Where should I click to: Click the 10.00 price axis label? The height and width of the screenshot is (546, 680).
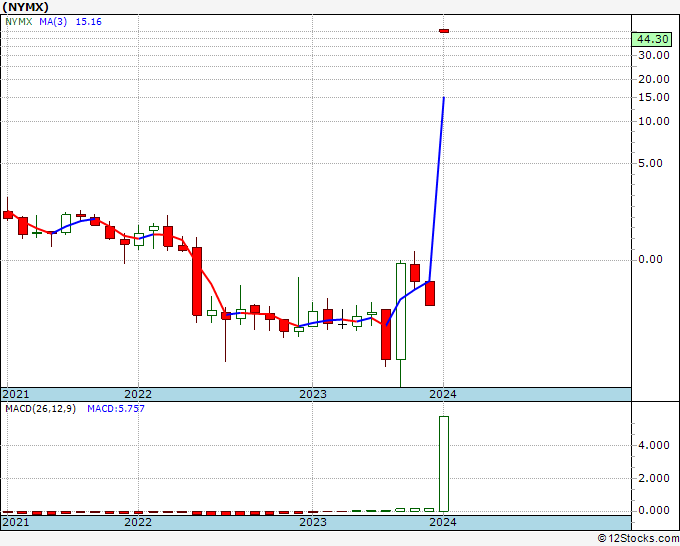(x=654, y=121)
